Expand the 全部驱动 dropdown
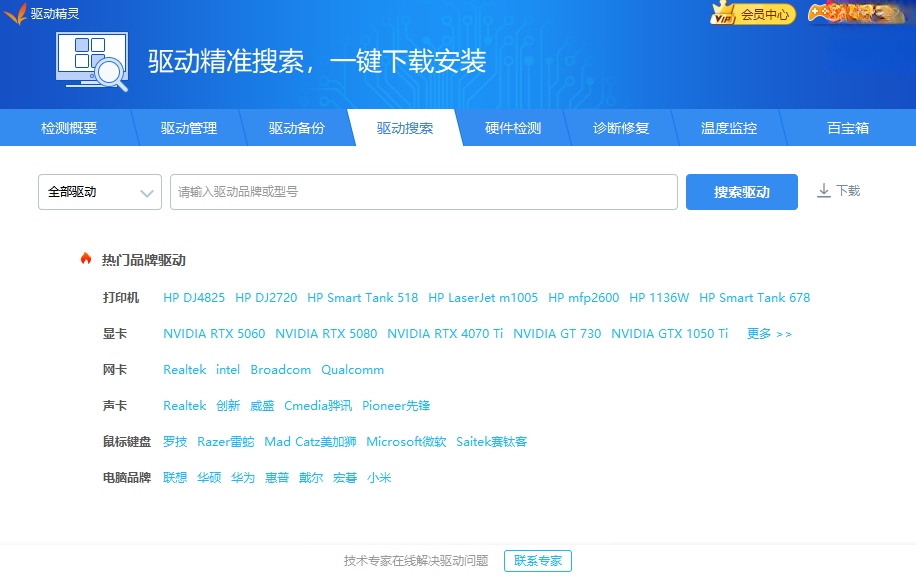 pos(100,192)
